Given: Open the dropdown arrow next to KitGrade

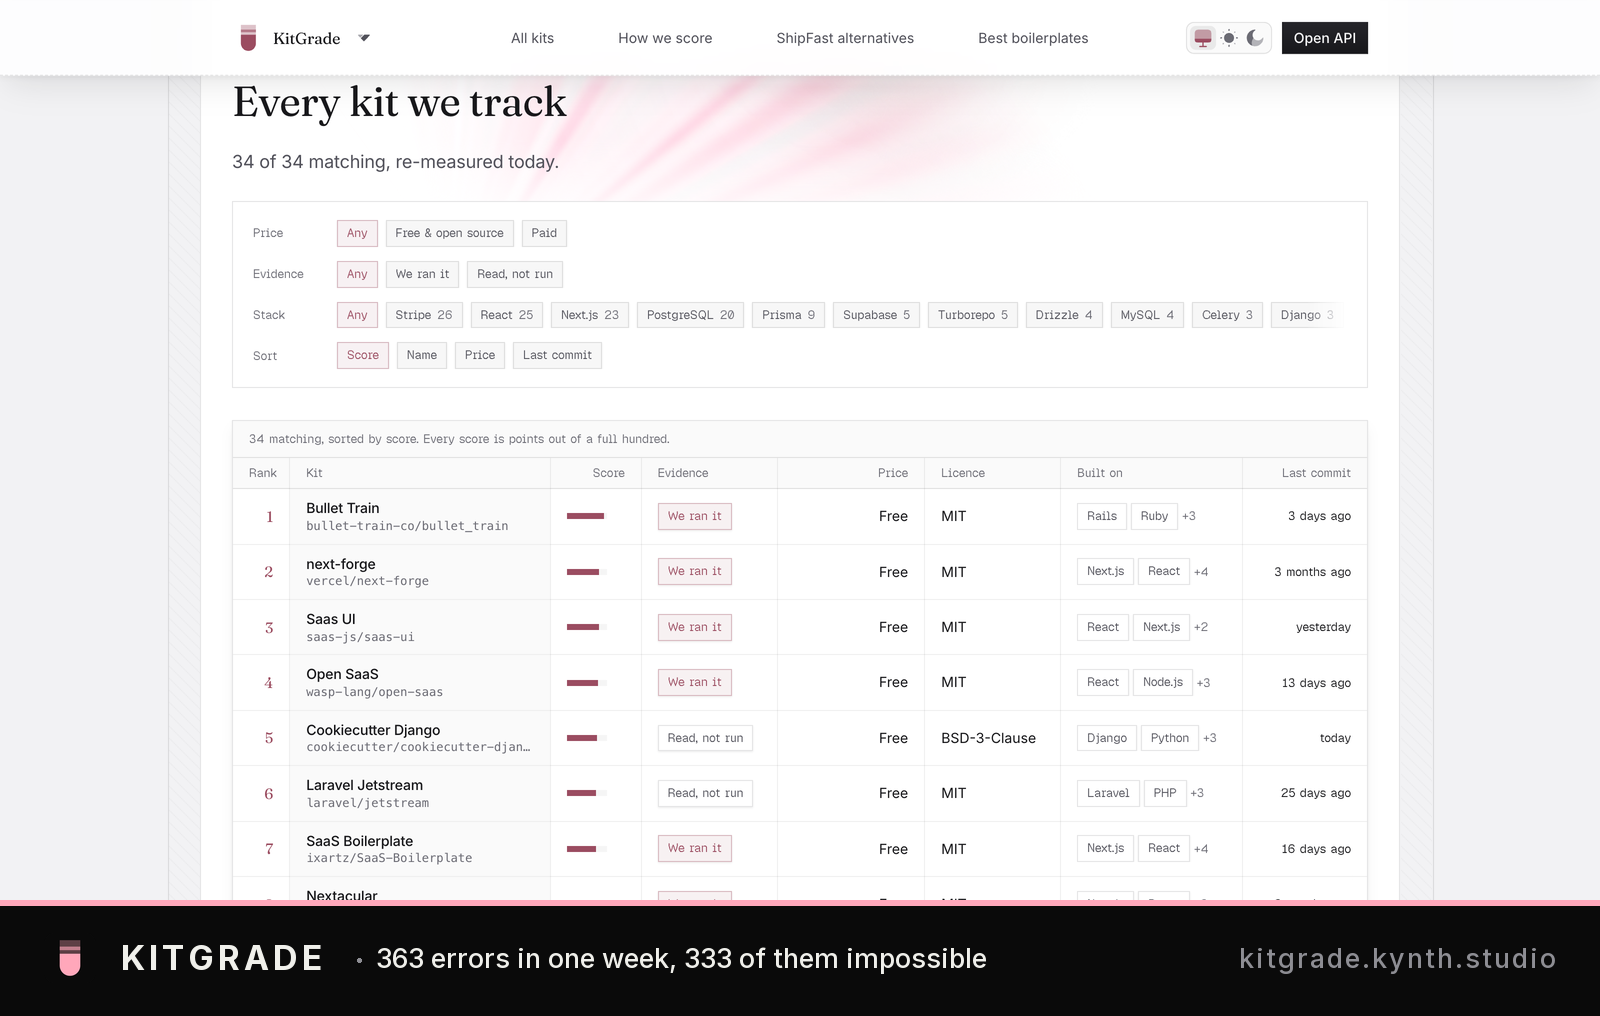Looking at the screenshot, I should (364, 38).
